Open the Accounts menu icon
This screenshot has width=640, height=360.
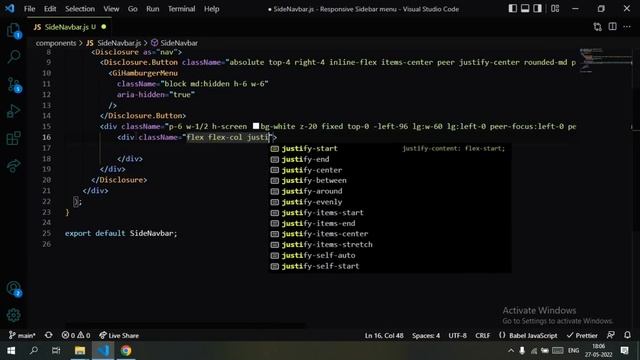pyautogui.click(x=13, y=289)
